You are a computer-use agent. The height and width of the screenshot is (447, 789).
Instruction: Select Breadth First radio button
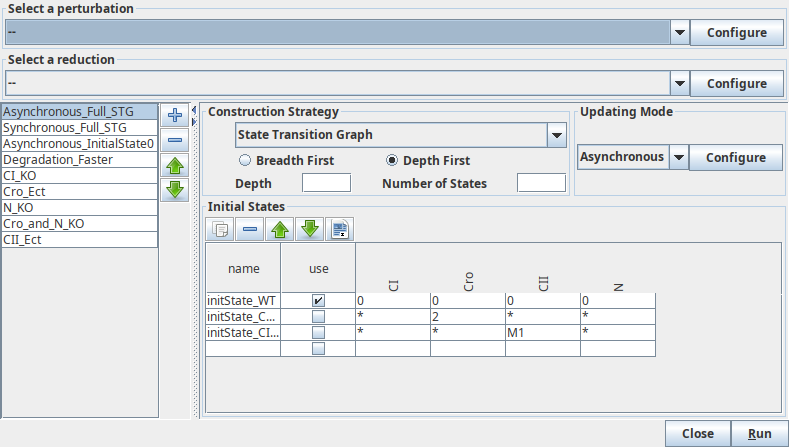click(286, 161)
